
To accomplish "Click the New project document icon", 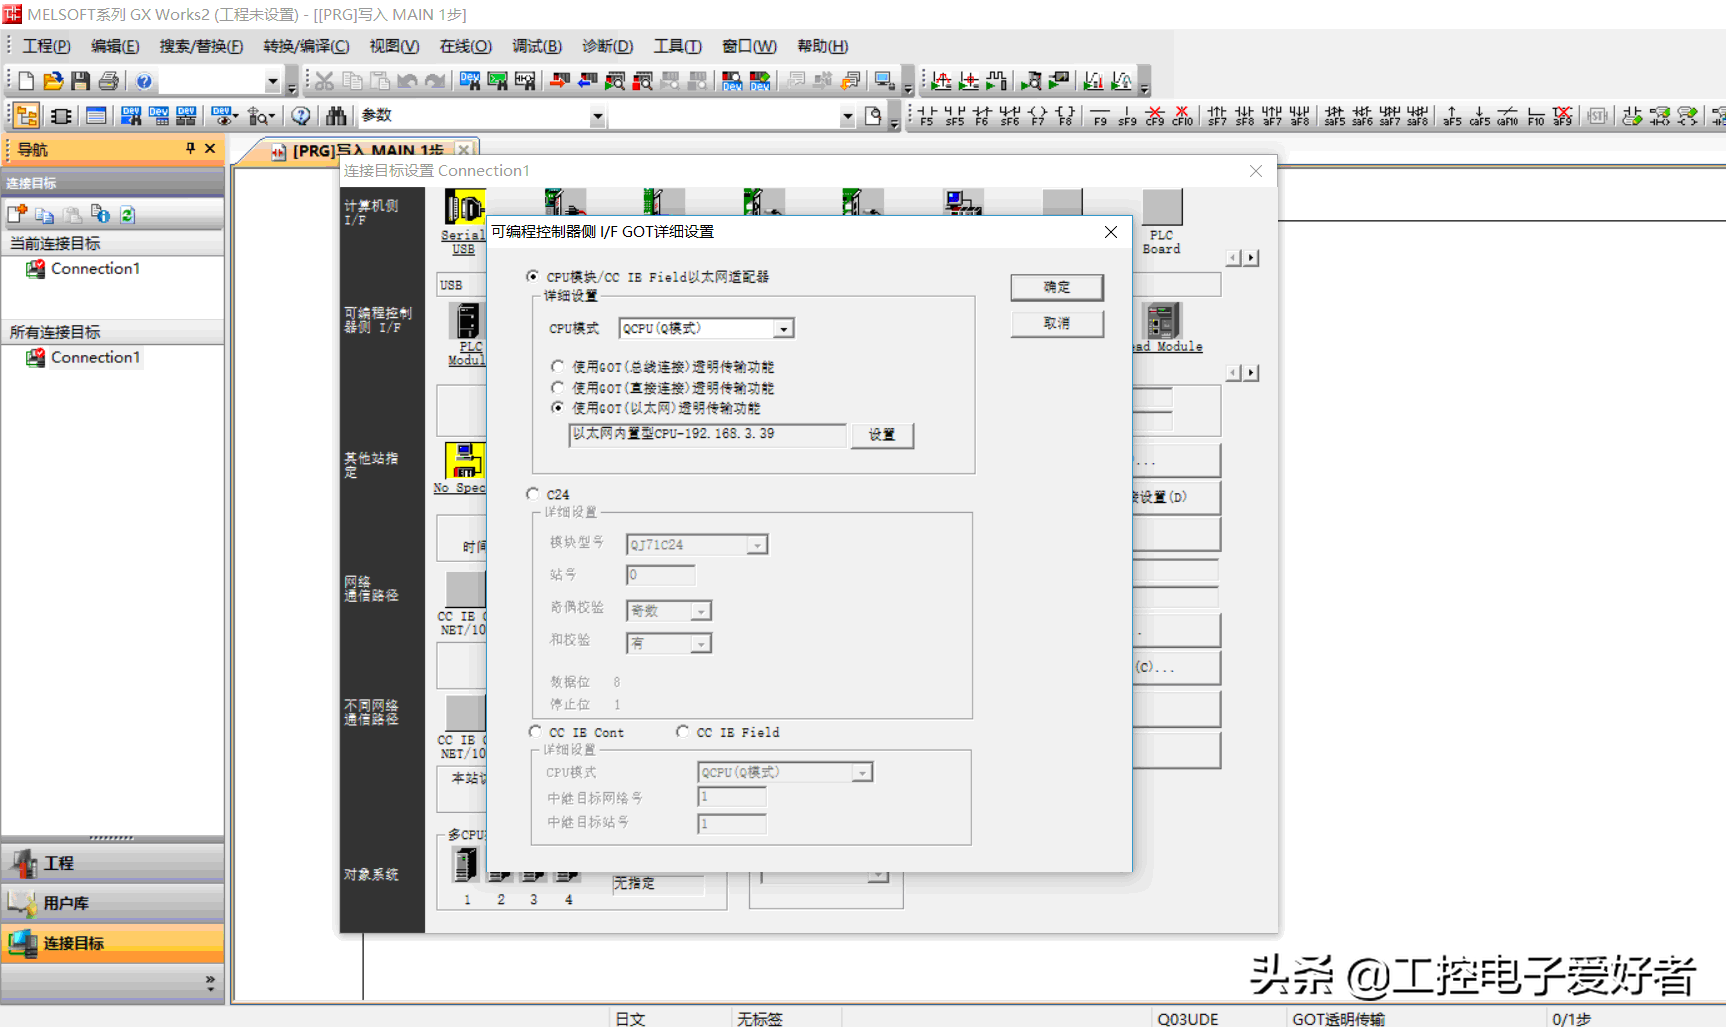I will coord(26,81).
